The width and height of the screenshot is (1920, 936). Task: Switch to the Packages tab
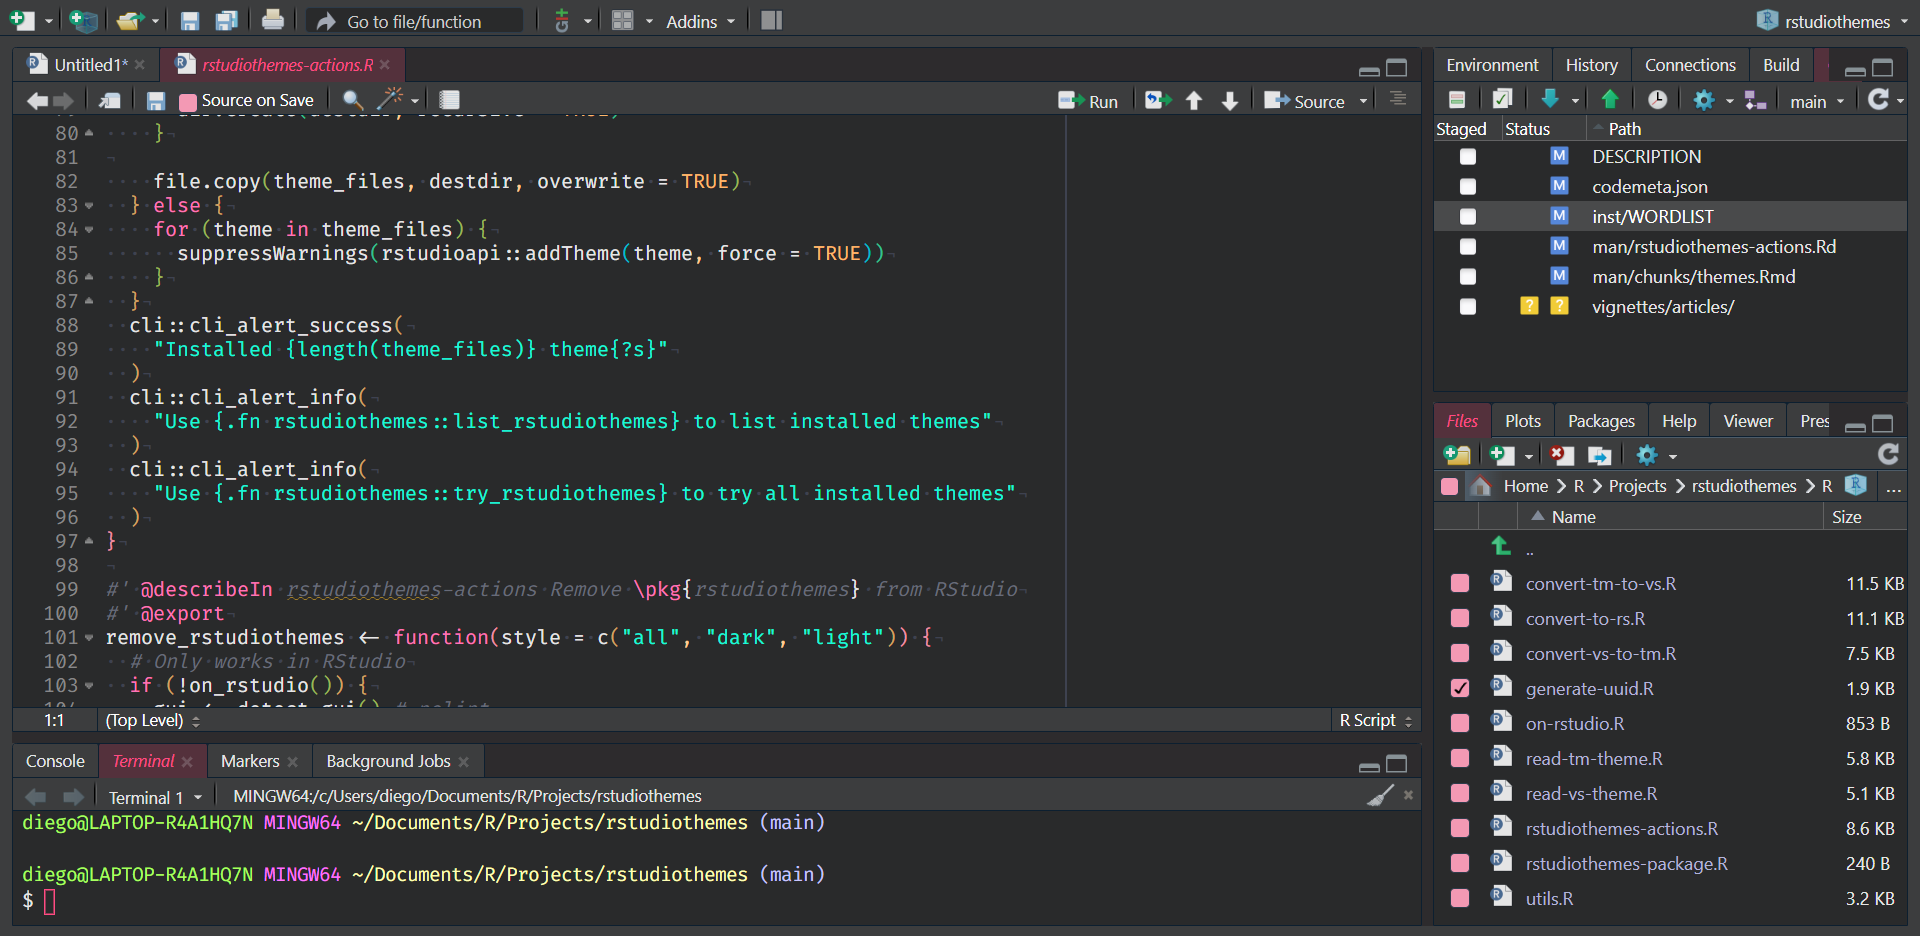click(x=1600, y=421)
